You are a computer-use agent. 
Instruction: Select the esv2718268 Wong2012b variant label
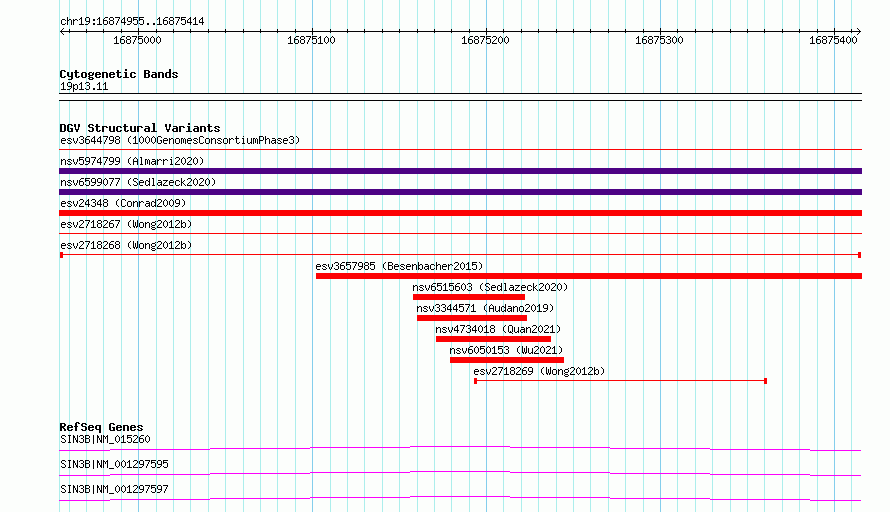pyautogui.click(x=126, y=245)
